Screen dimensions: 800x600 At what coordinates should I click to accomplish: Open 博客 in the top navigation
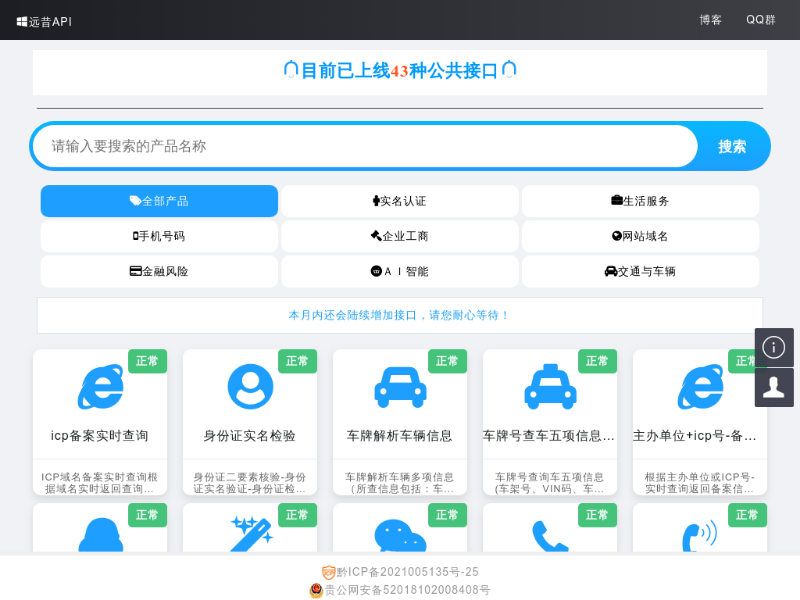pos(710,20)
